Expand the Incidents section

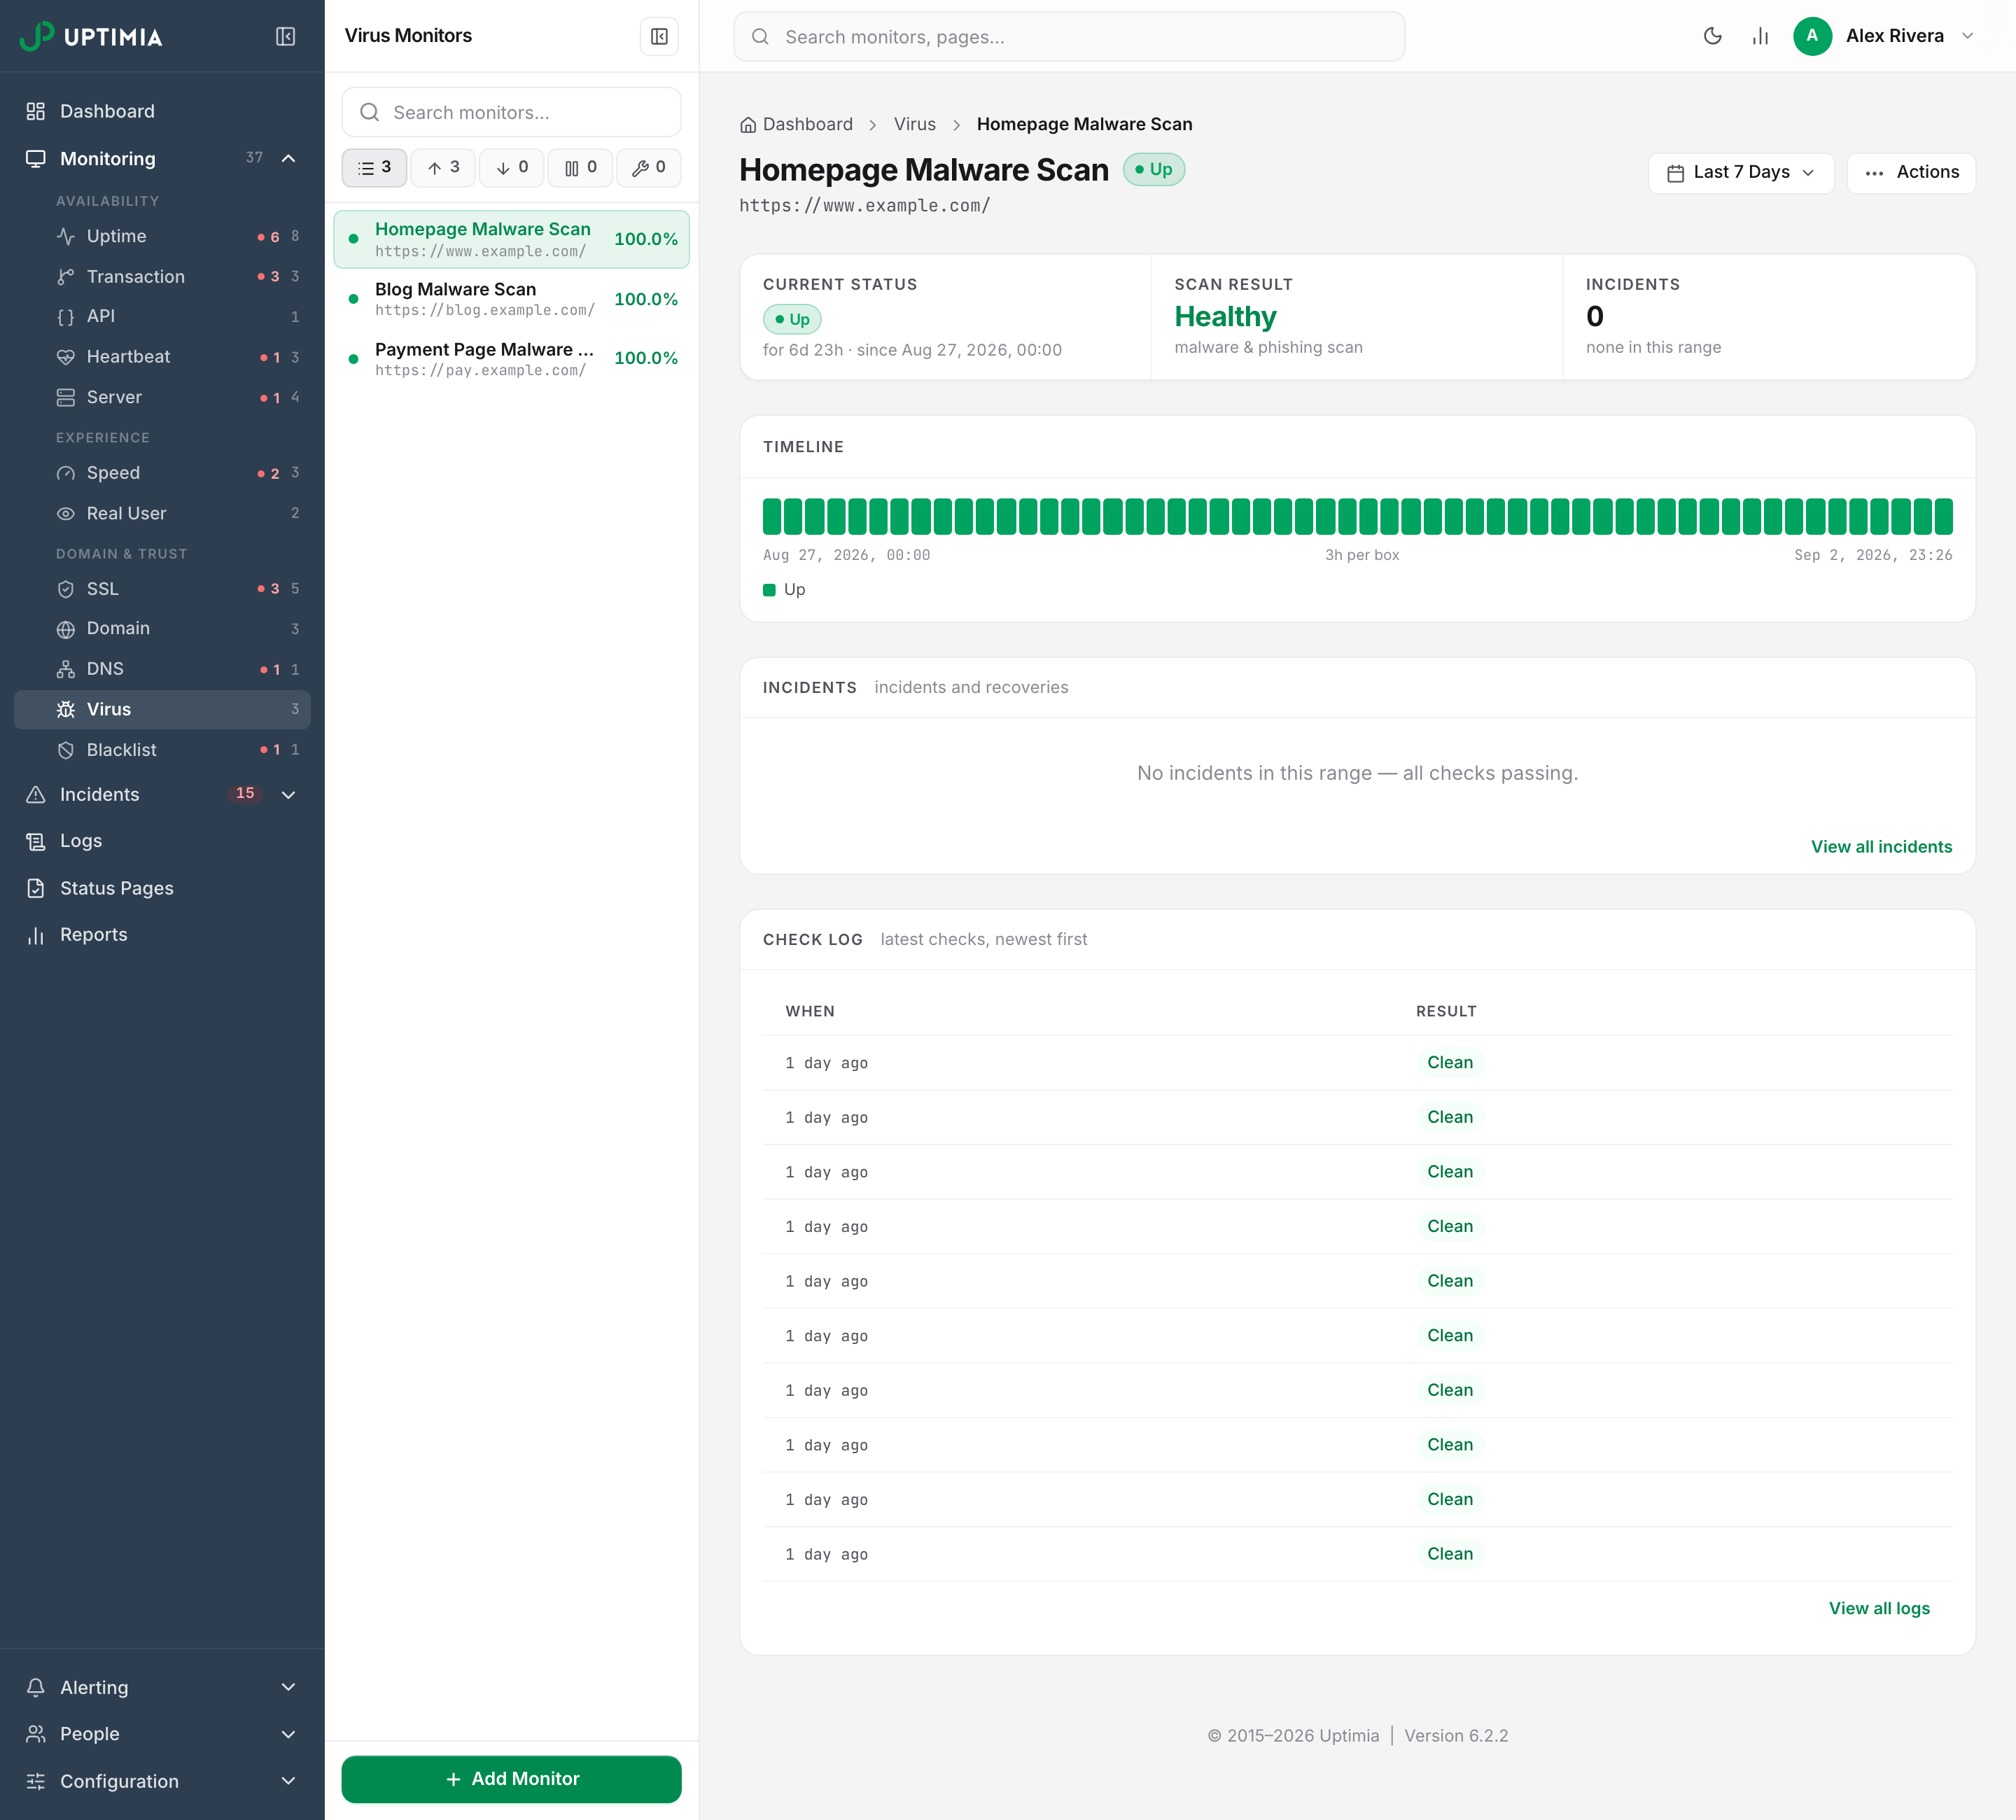coord(288,795)
